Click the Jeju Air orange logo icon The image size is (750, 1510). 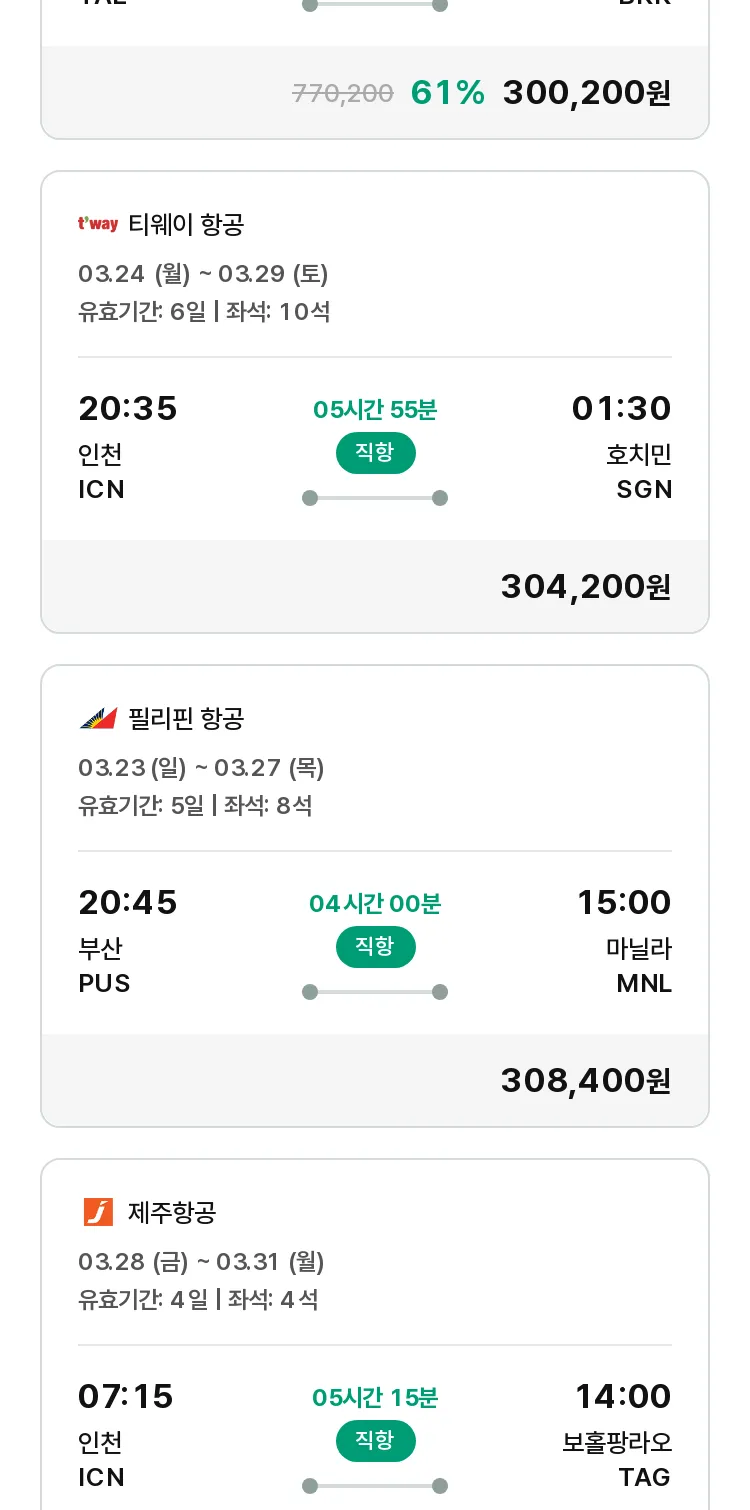(98, 1212)
